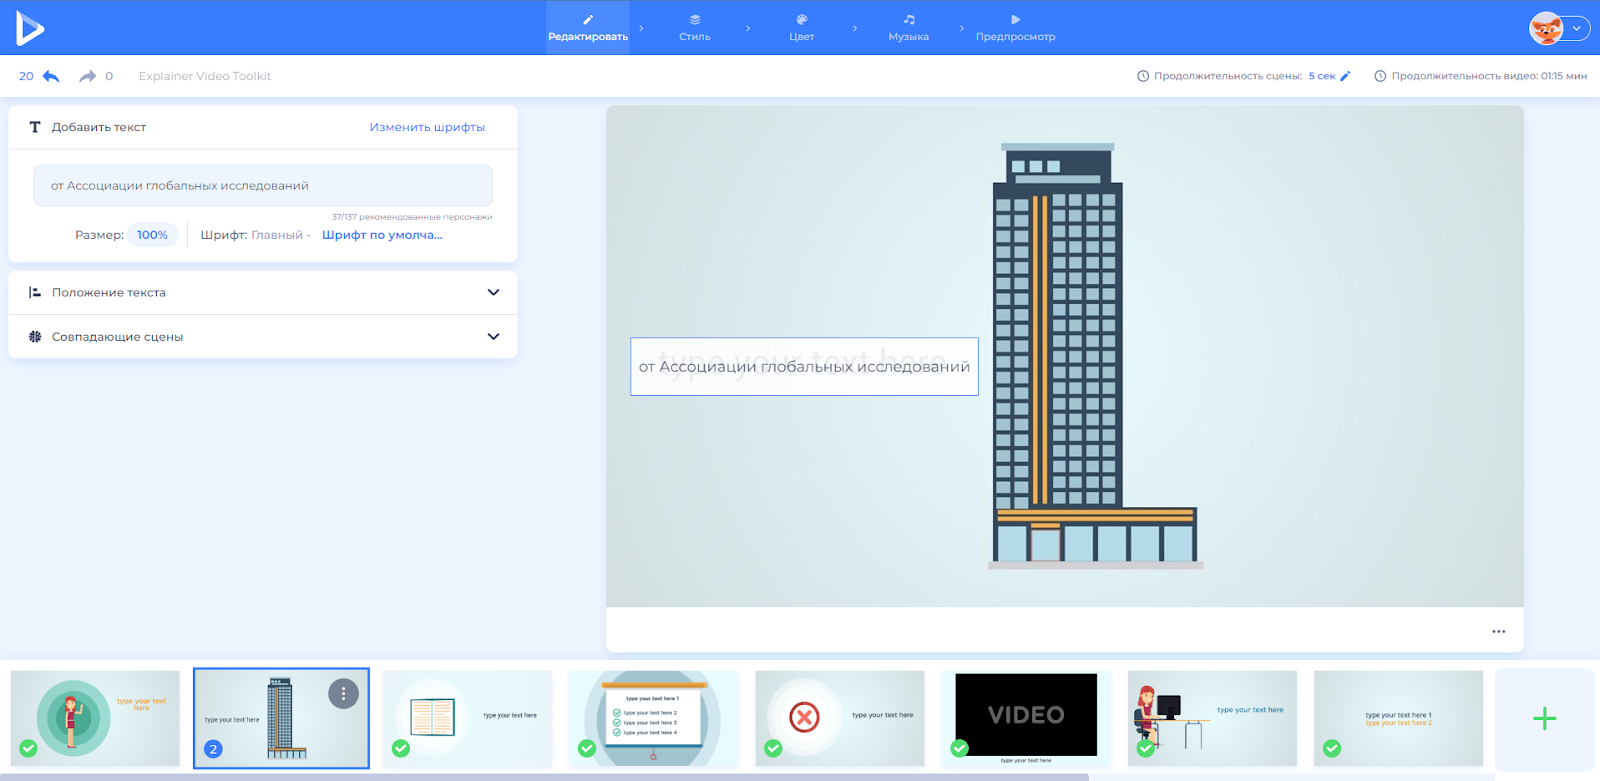Click the user avatar in the header

[1546, 28]
